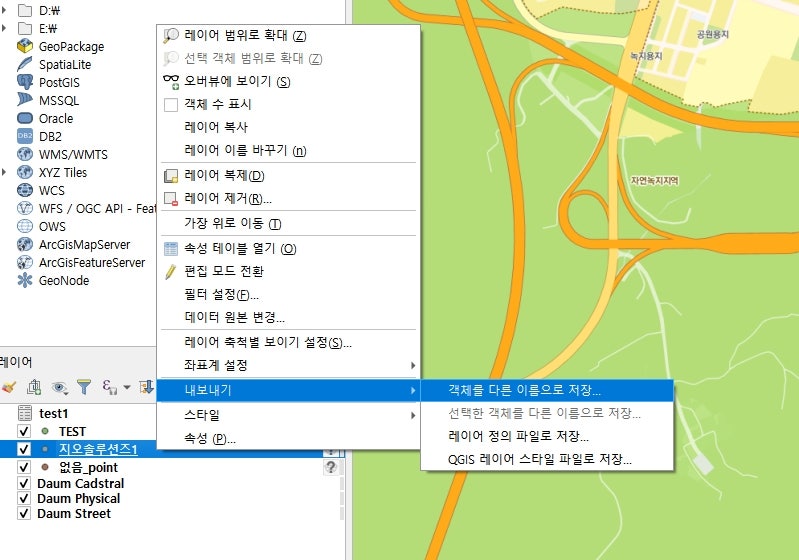
Task: Click the 내보내기 menu item
Action: (288, 390)
